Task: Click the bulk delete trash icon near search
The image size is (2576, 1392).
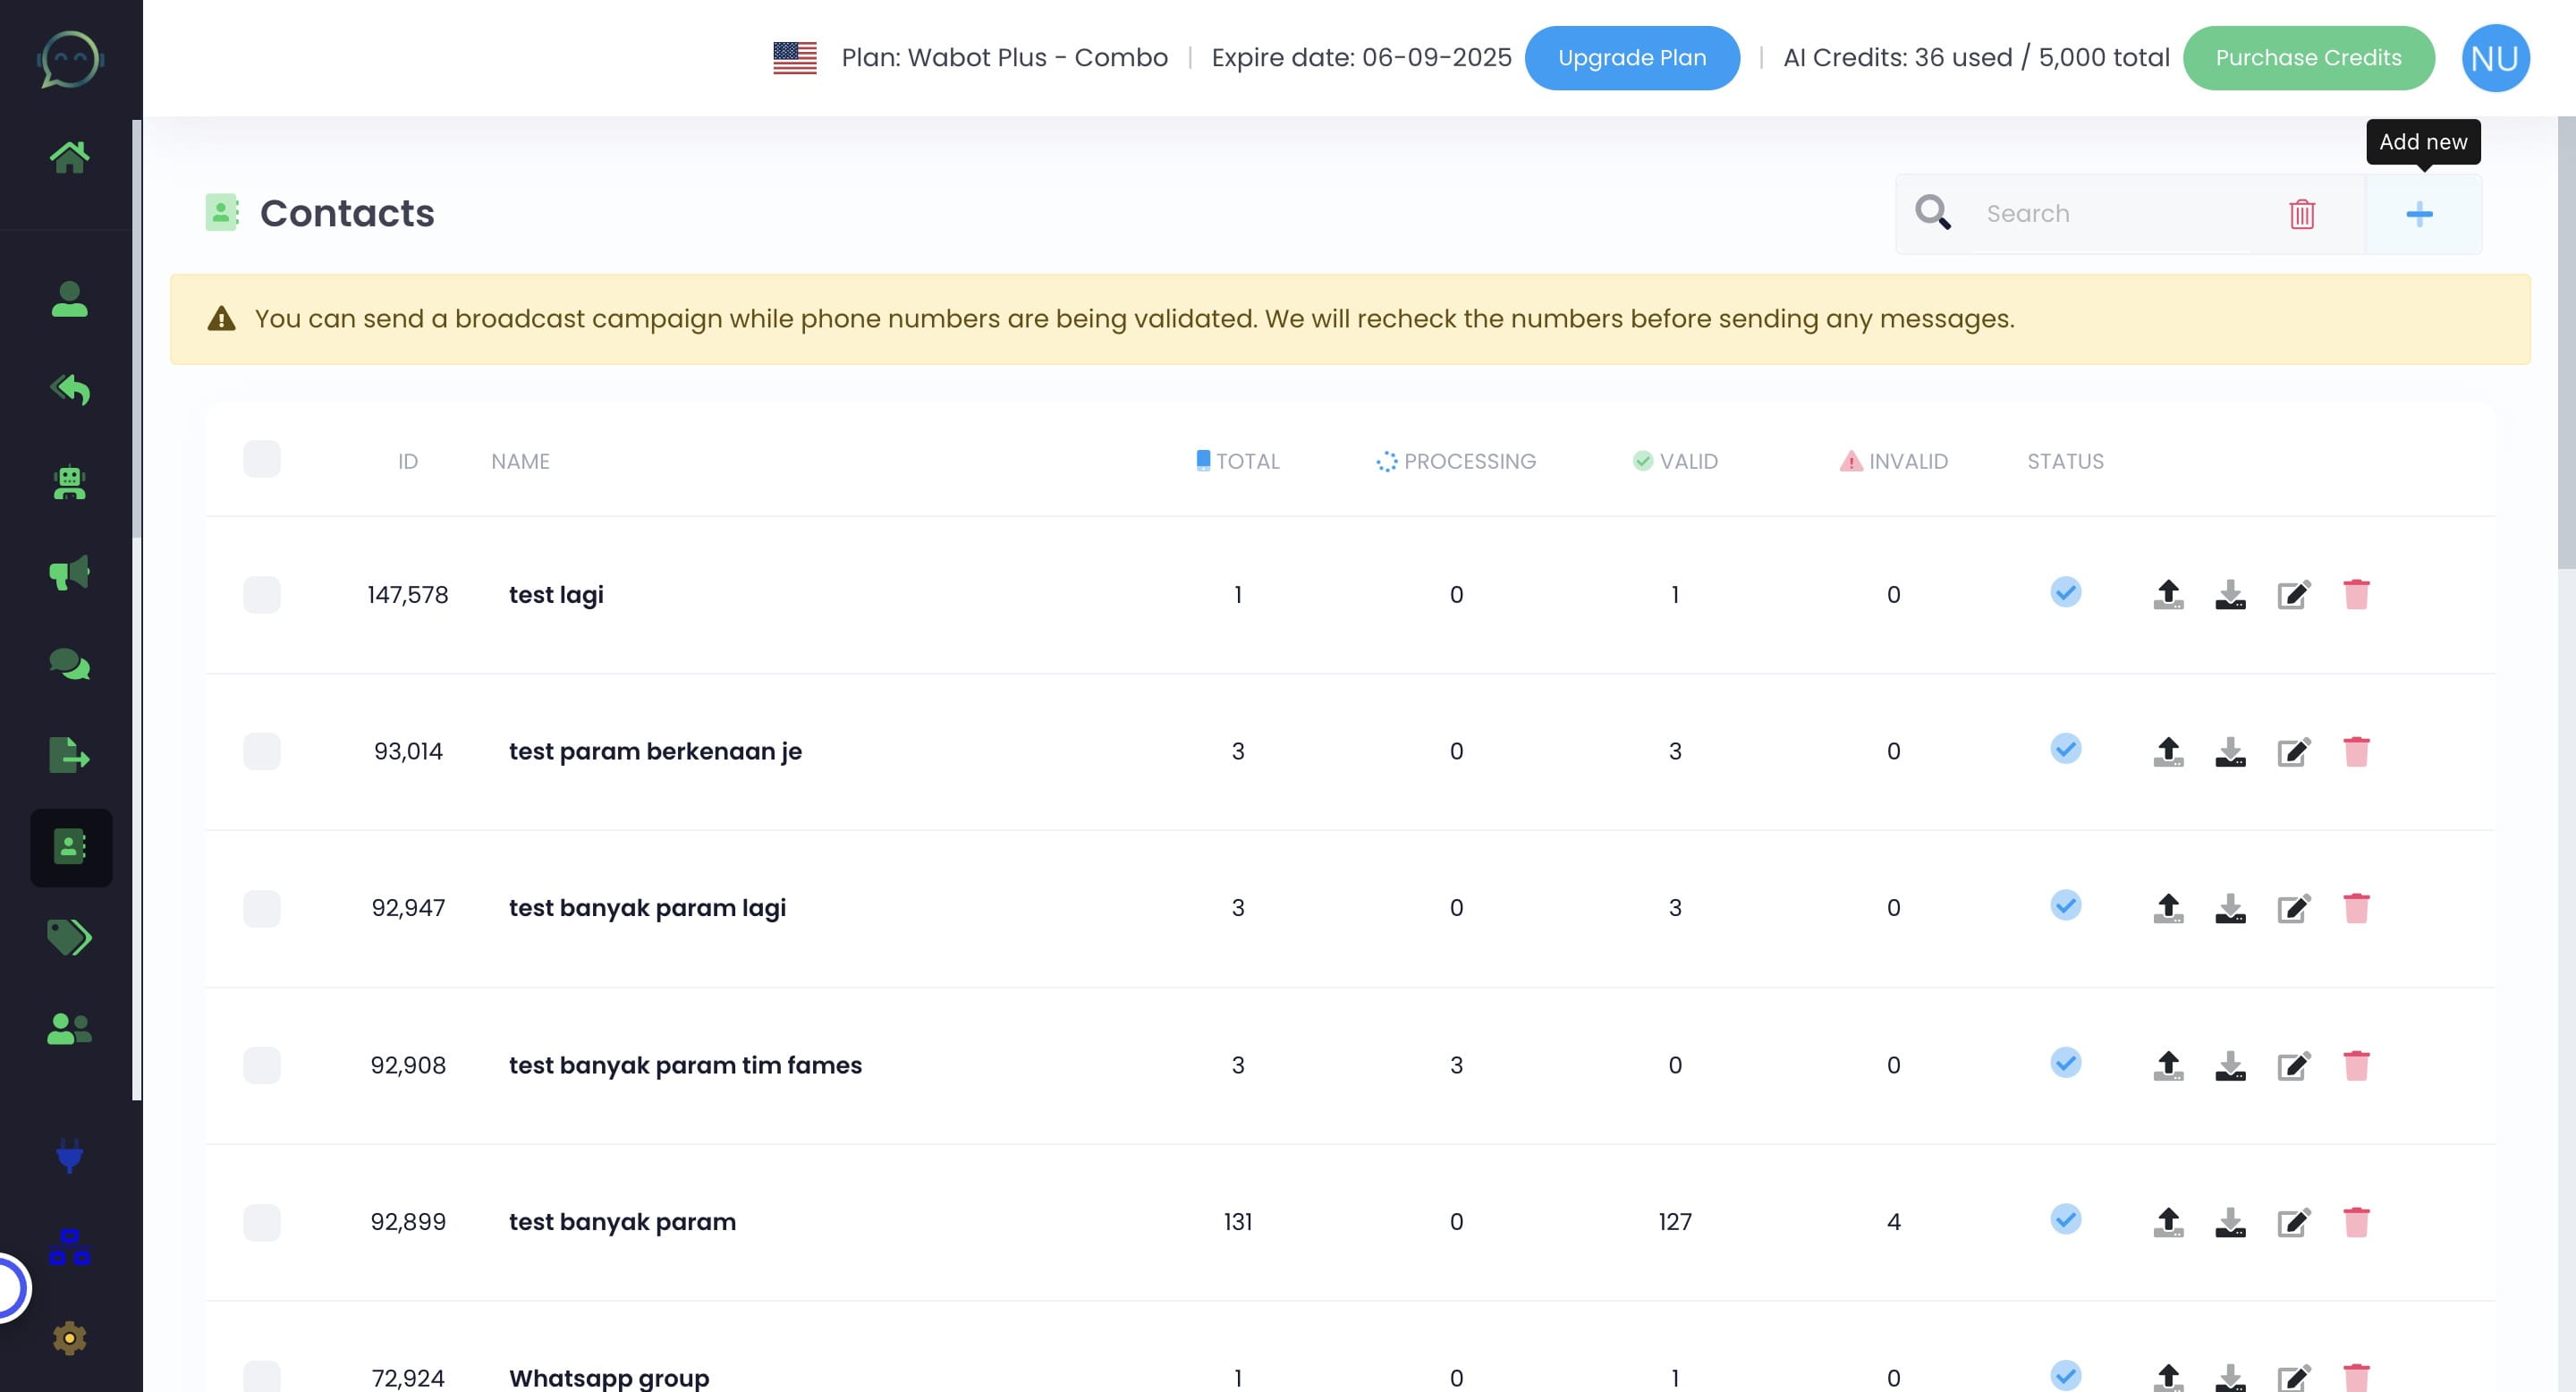Action: [2301, 214]
